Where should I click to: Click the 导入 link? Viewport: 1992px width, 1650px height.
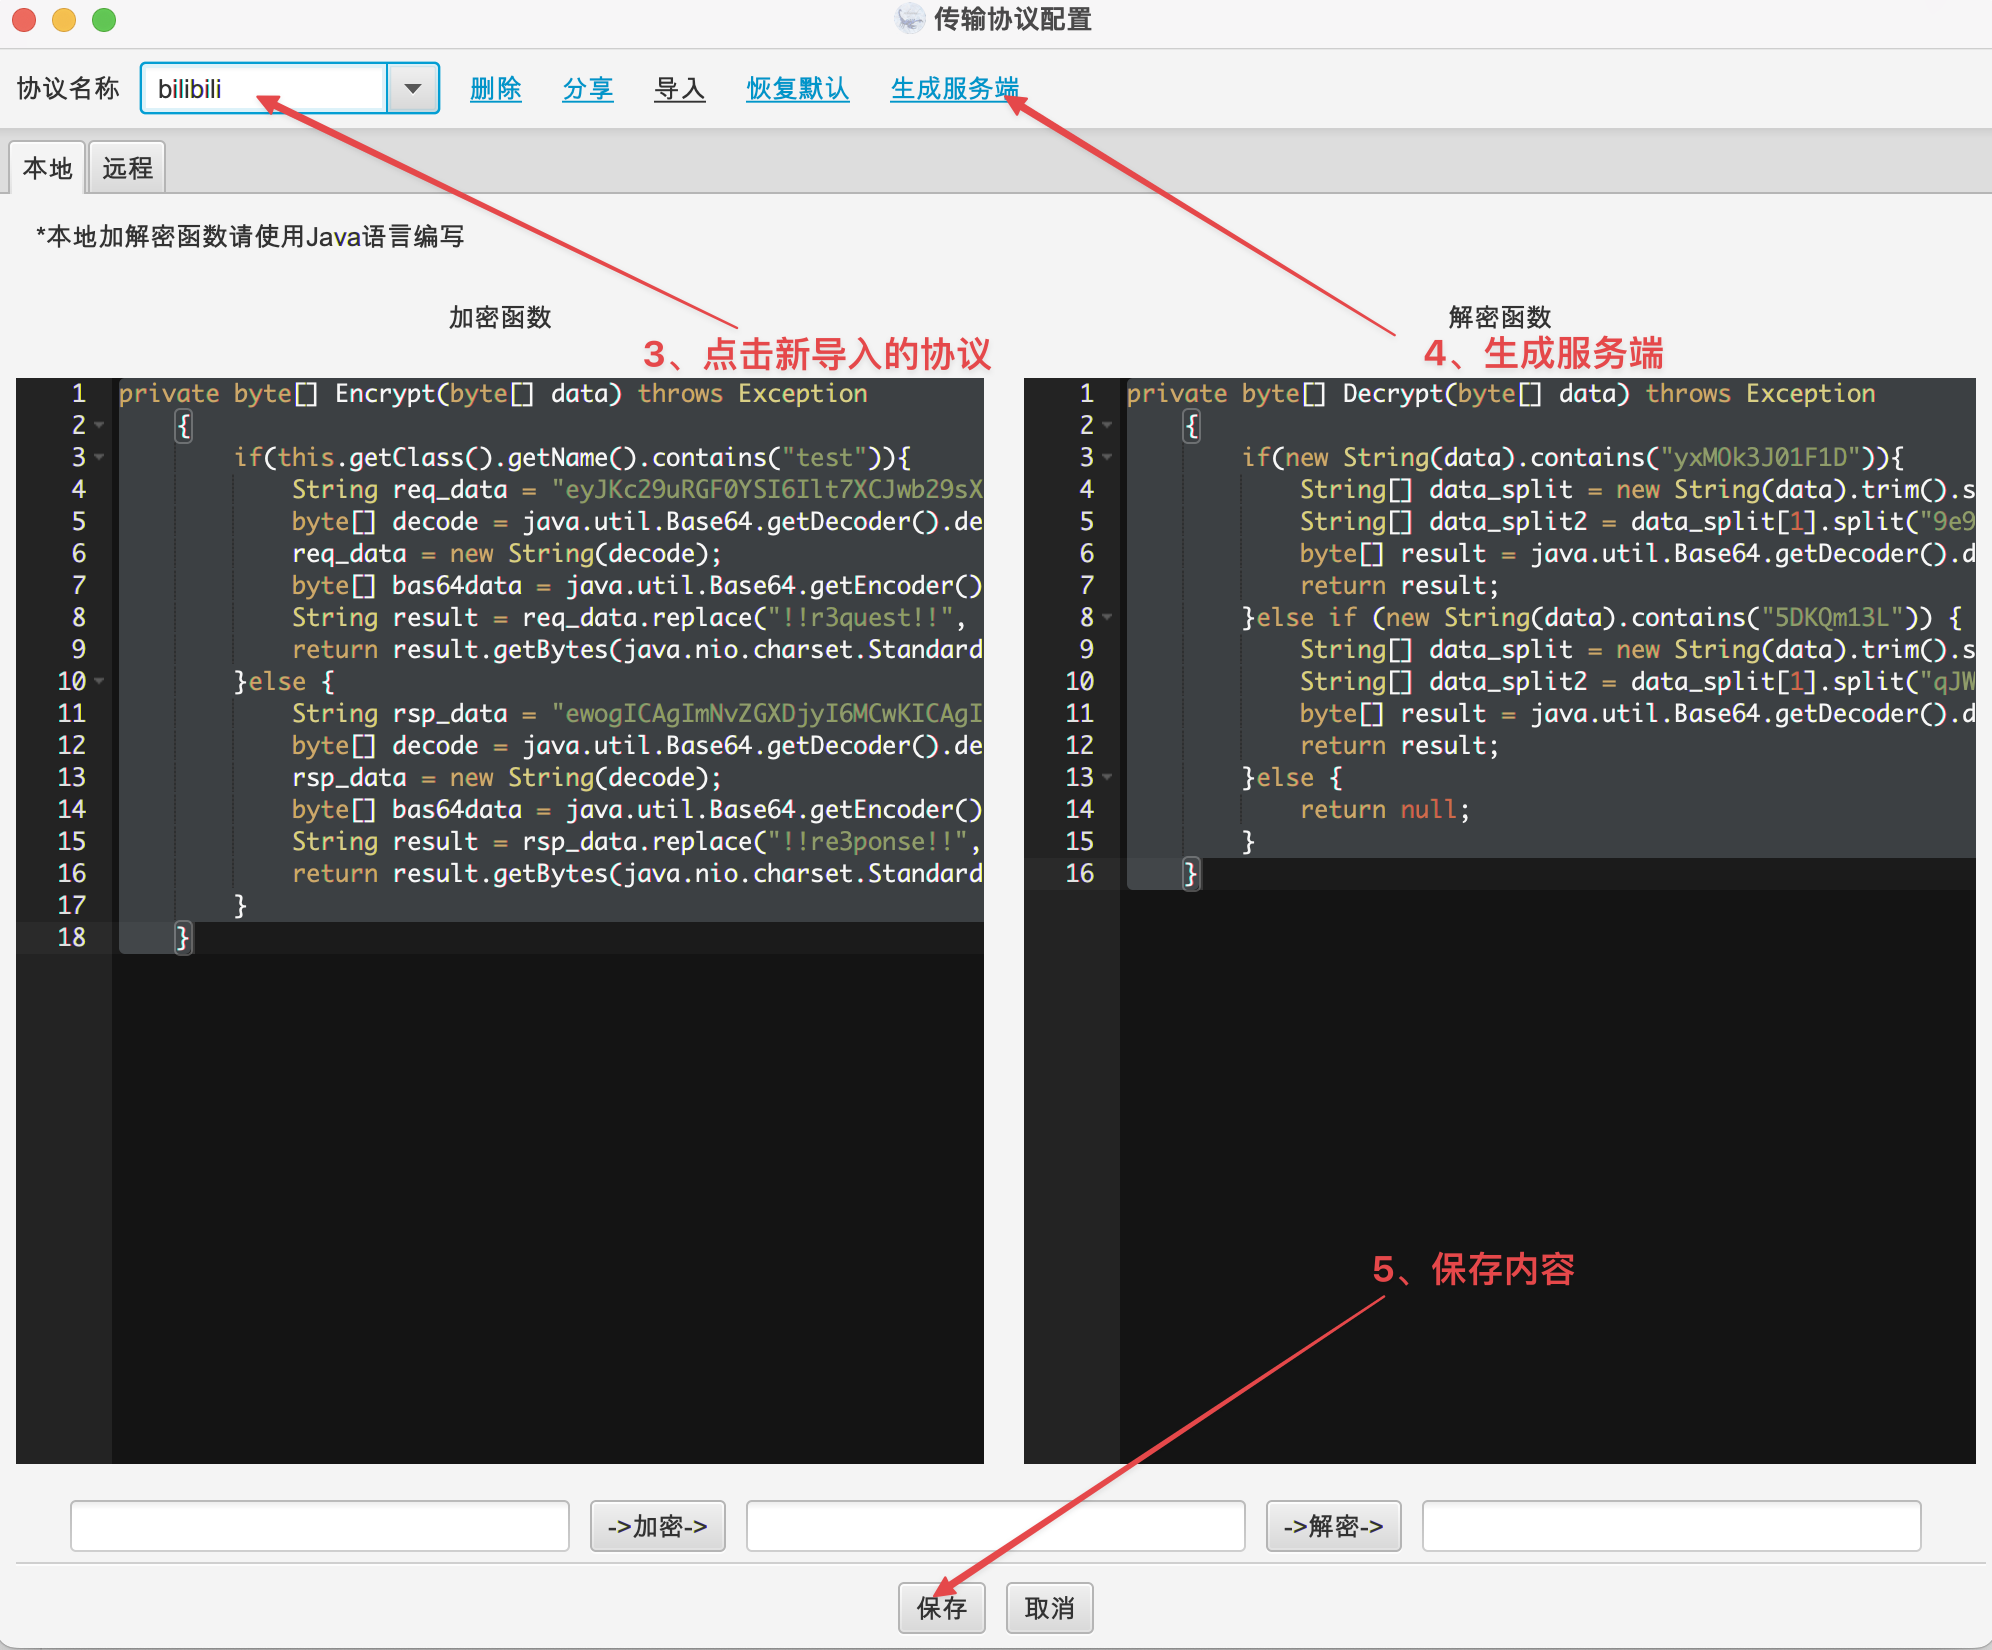[x=679, y=89]
